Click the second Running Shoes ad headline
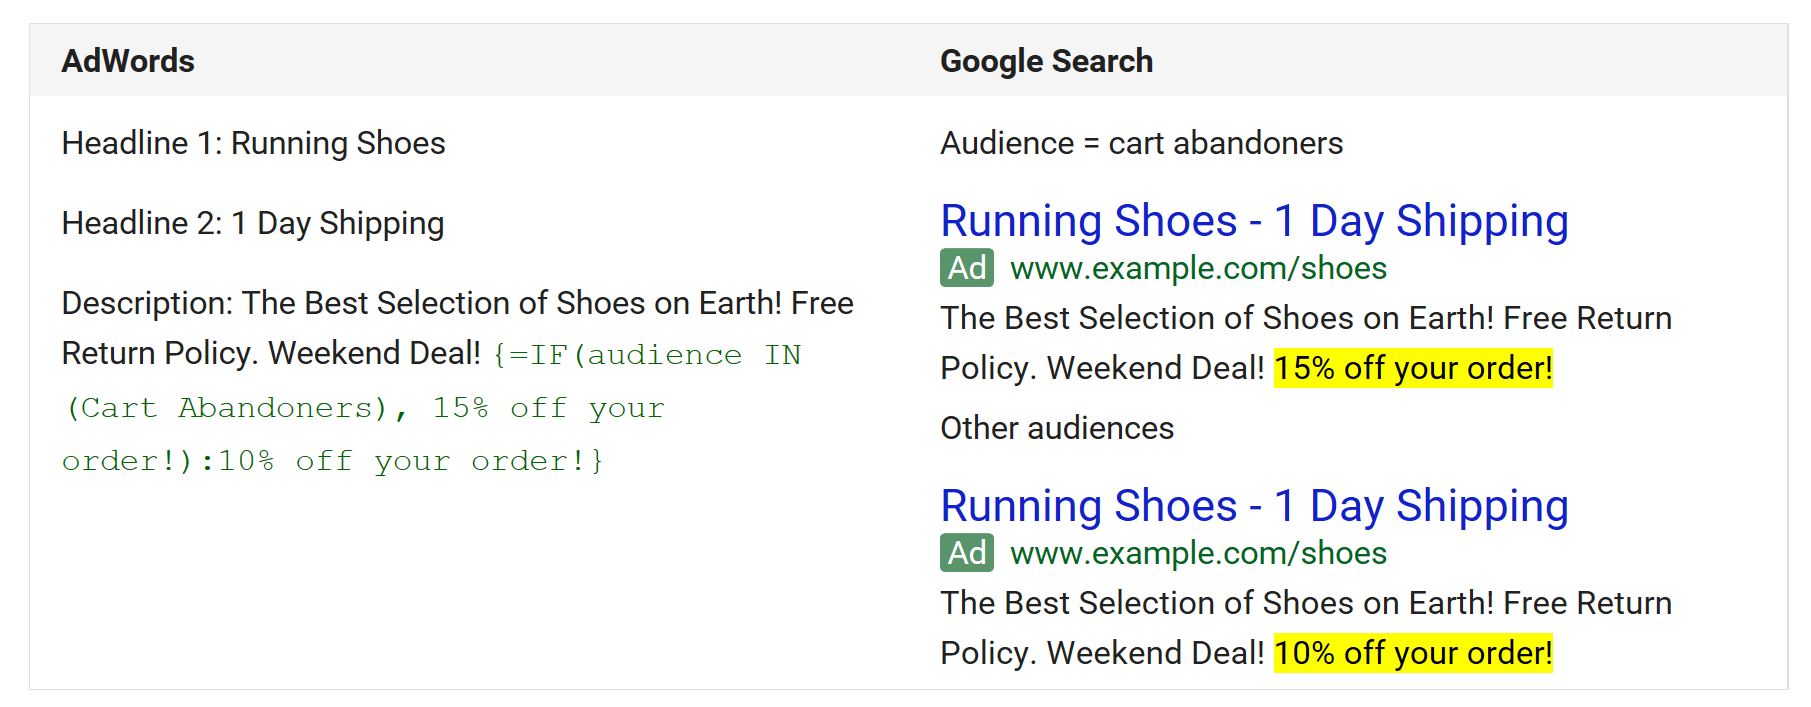The width and height of the screenshot is (1811, 707). click(1254, 506)
